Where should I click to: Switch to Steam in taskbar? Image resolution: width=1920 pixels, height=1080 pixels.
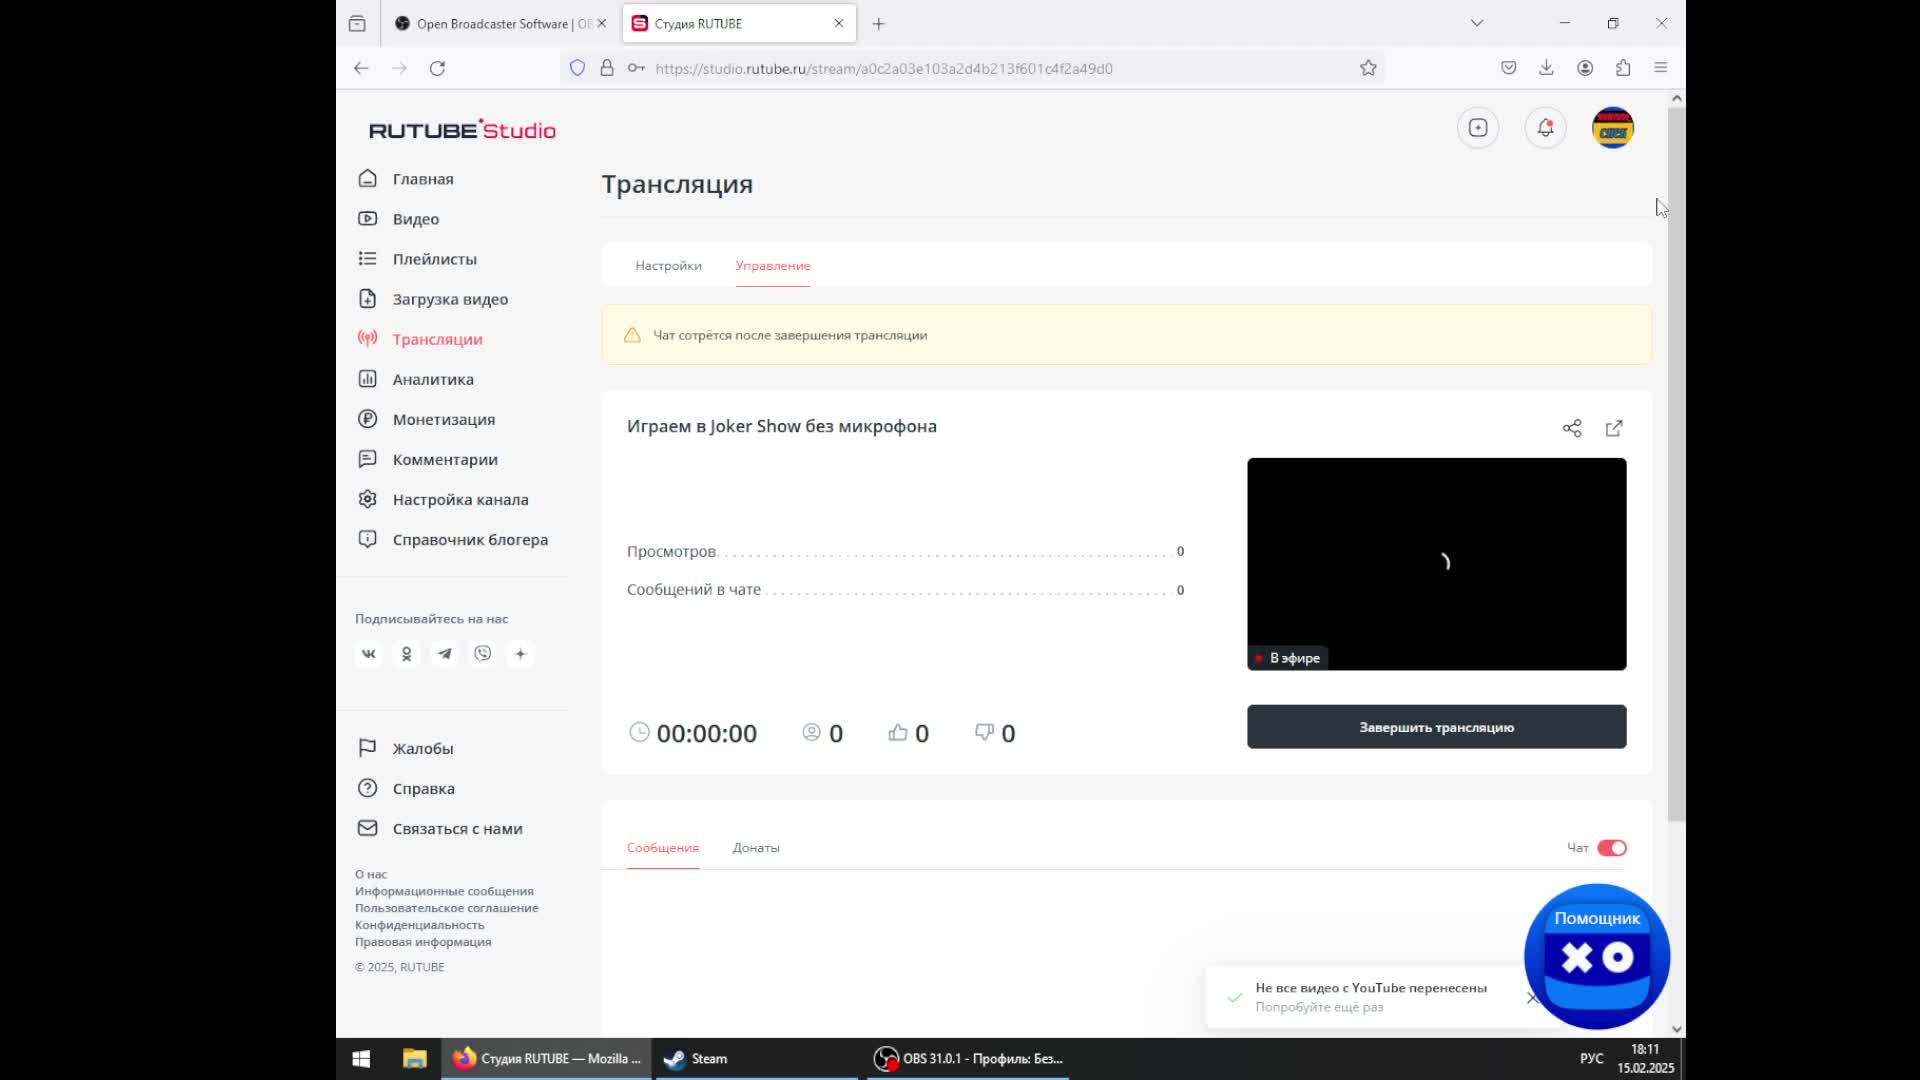[755, 1058]
